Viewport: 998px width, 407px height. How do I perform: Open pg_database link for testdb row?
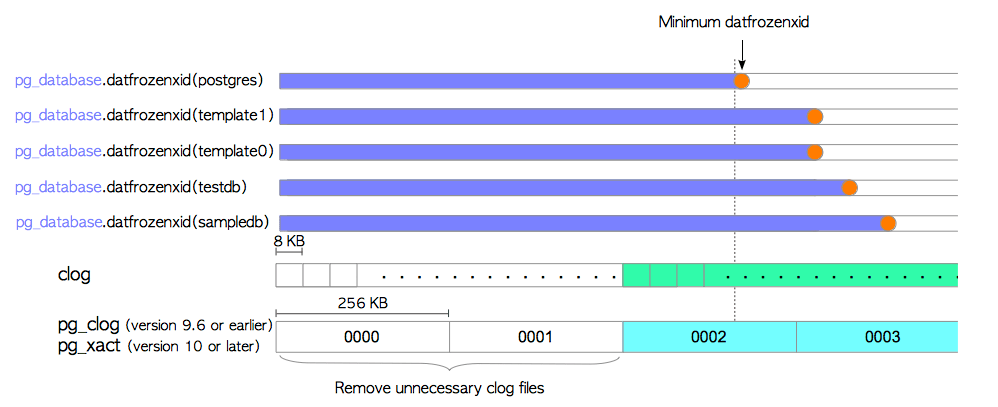pyautogui.click(x=59, y=187)
